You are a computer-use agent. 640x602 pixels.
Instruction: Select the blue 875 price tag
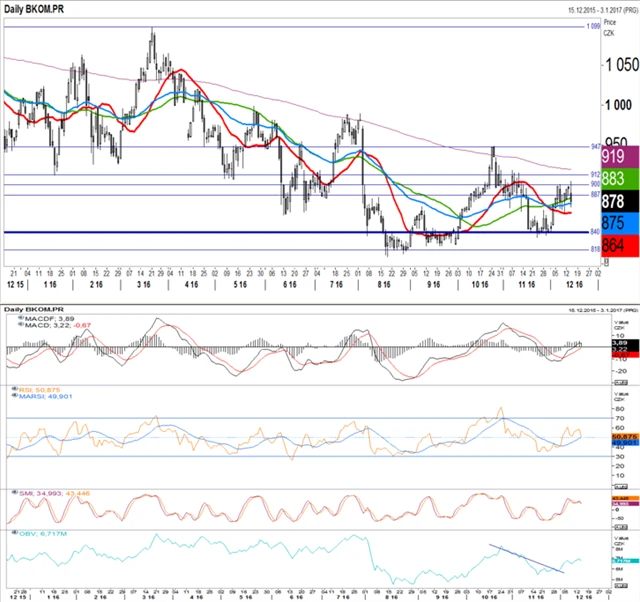click(613, 221)
